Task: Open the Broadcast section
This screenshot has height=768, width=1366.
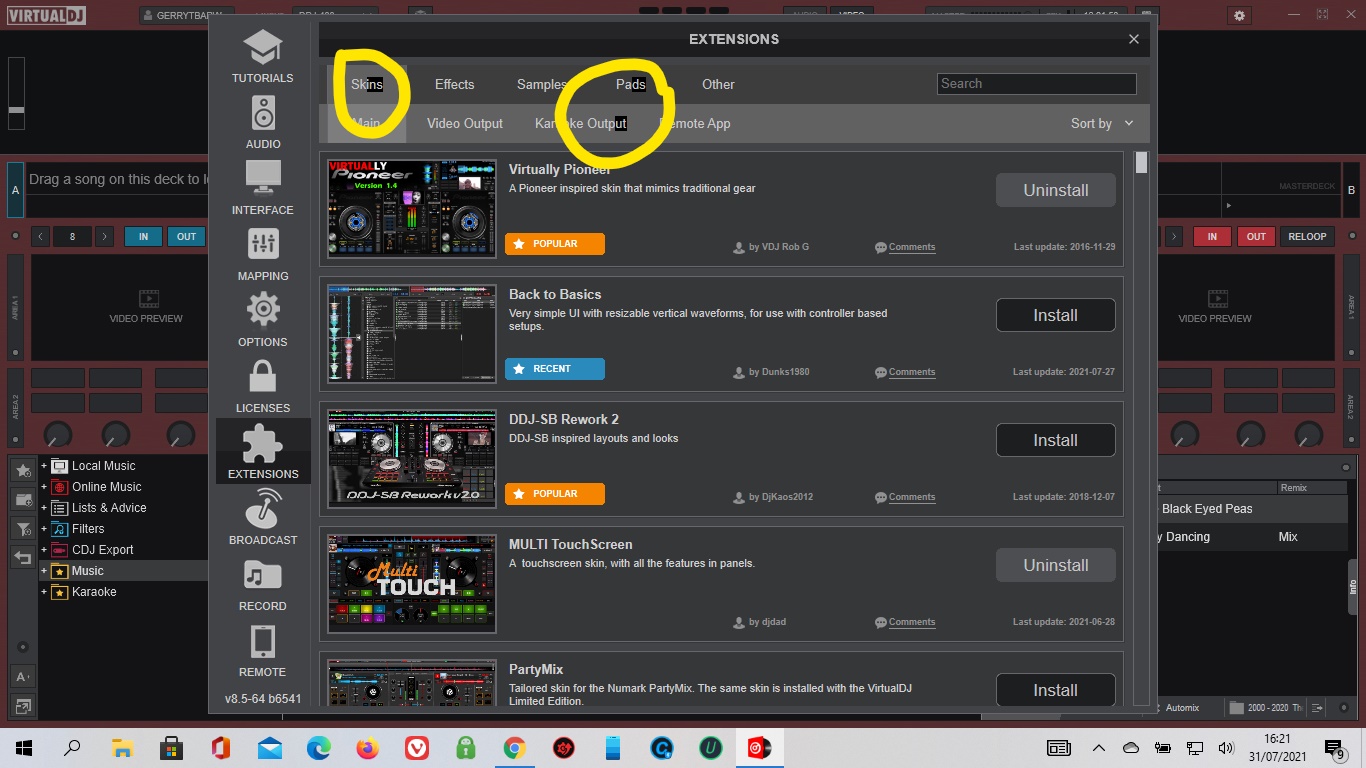Action: click(263, 519)
